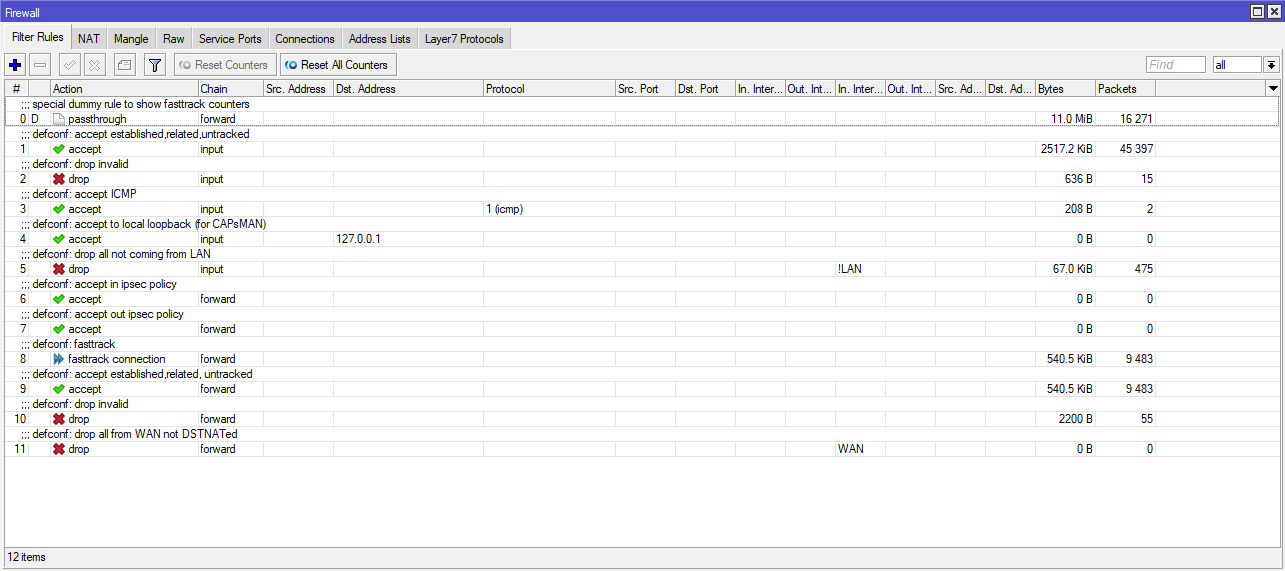Click drop icon in rule 11 WAN

[59, 449]
